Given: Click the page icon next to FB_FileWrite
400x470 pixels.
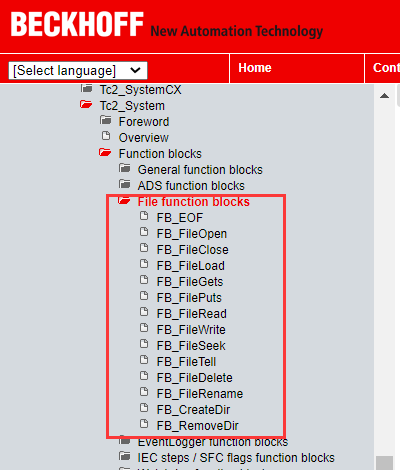Looking at the screenshot, I should point(144,328).
